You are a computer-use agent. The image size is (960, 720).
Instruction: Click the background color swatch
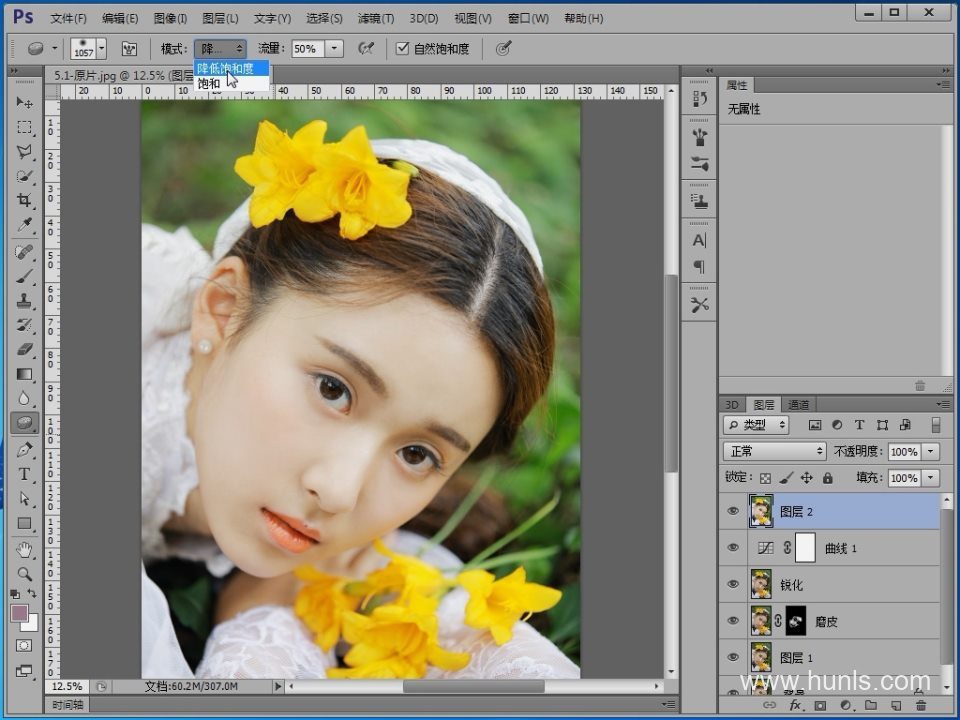(31, 624)
